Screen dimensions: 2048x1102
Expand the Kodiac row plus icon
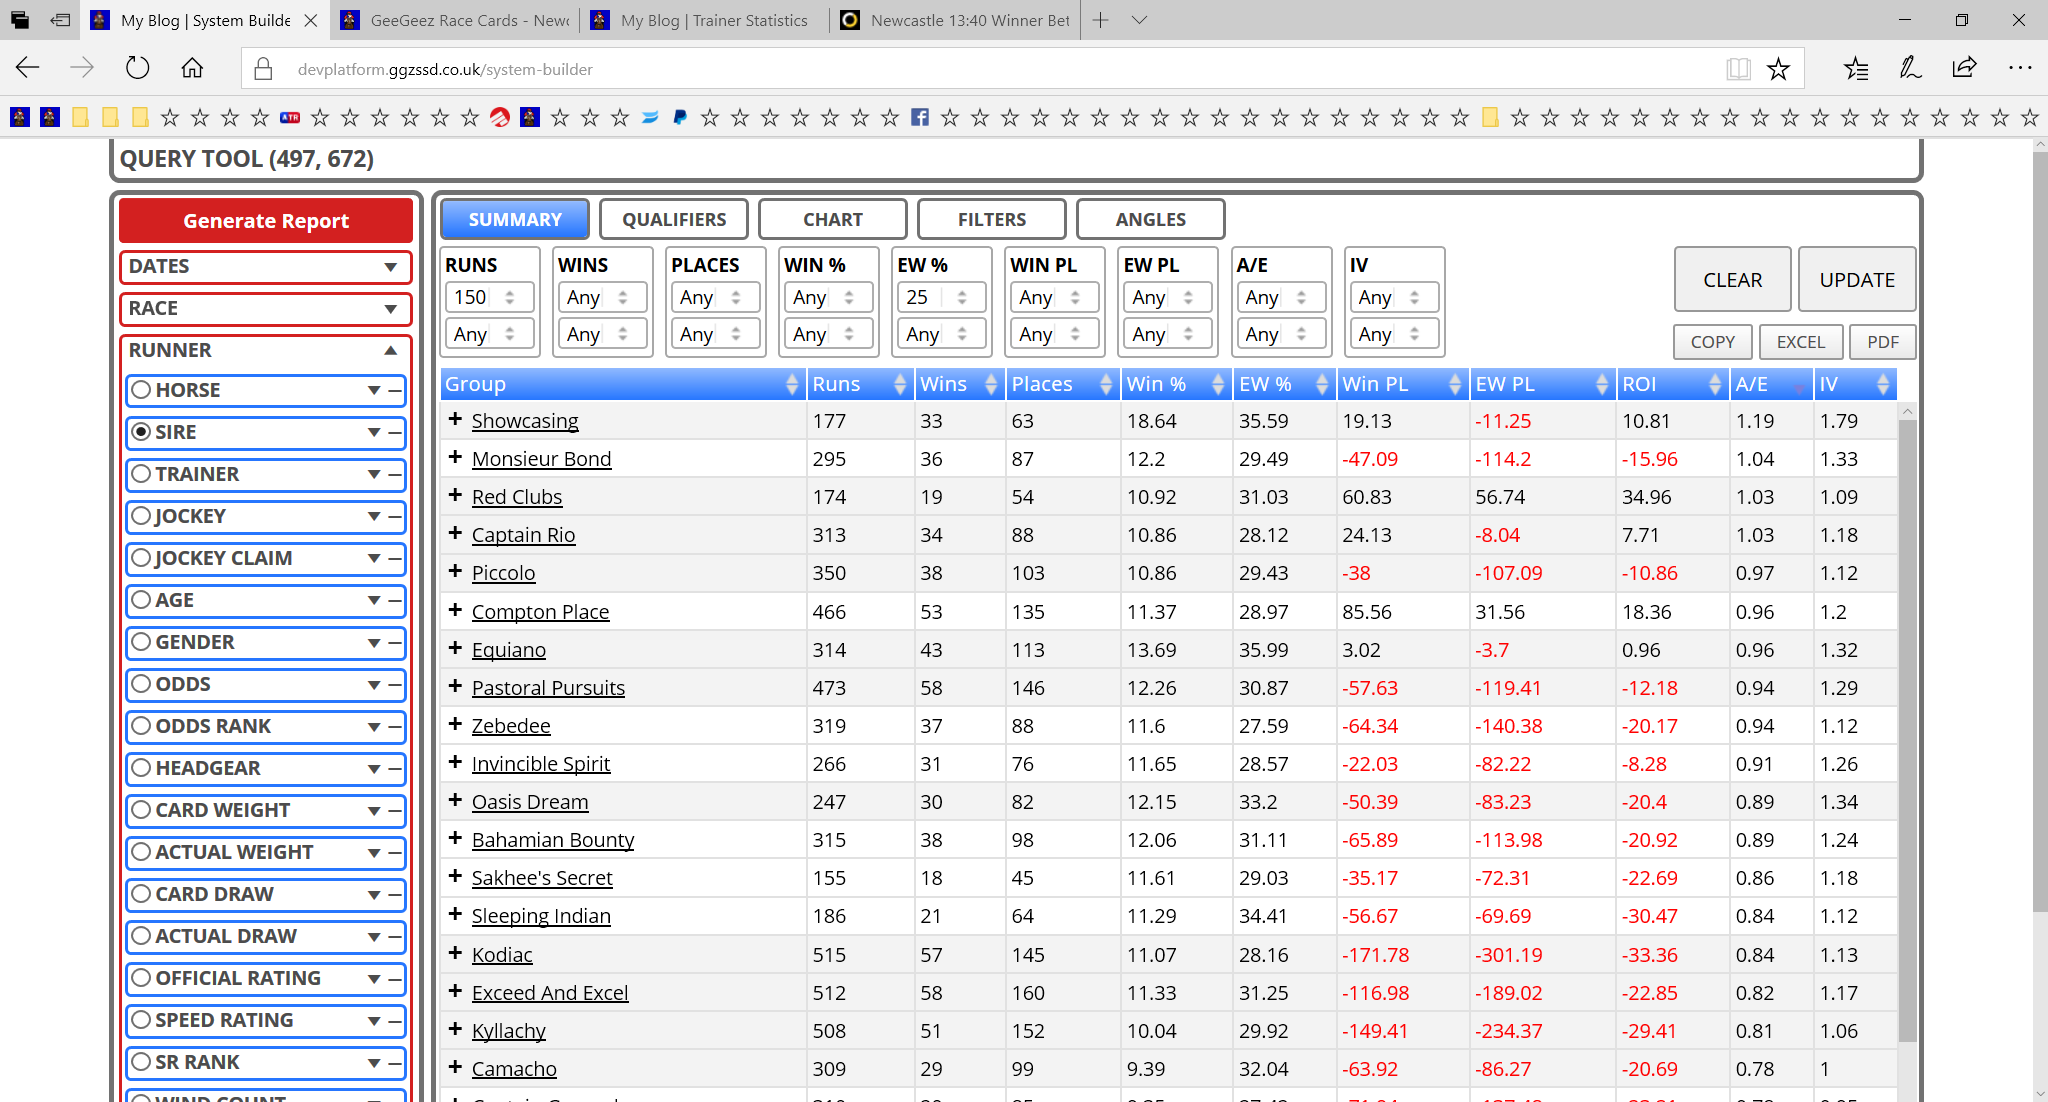click(455, 953)
